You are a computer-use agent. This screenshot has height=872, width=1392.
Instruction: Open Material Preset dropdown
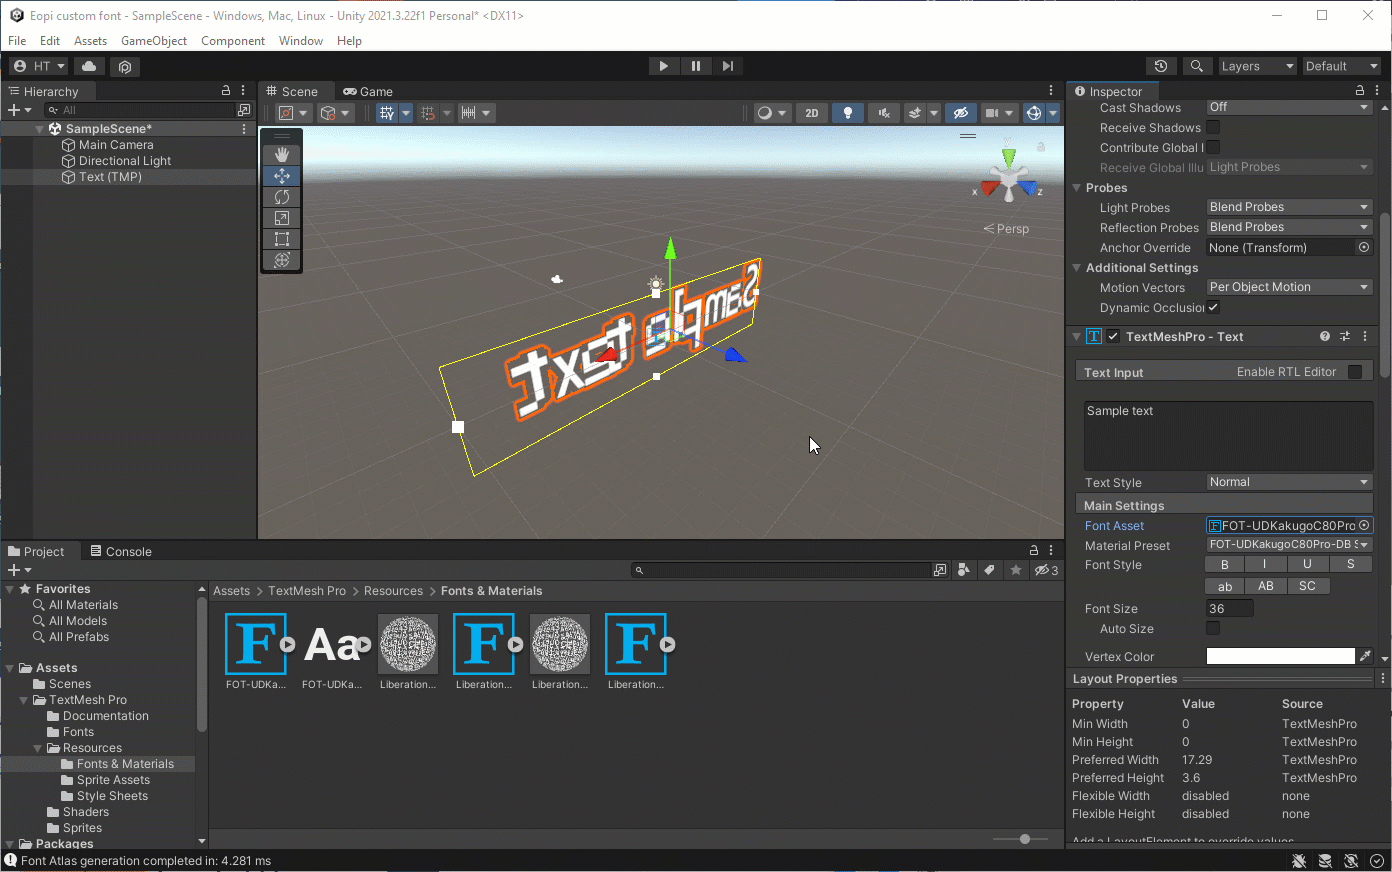(1289, 545)
